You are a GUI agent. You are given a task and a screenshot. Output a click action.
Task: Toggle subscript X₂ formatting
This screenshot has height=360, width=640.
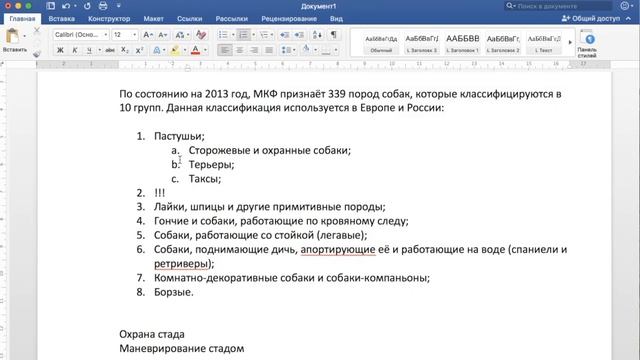[x=125, y=50]
